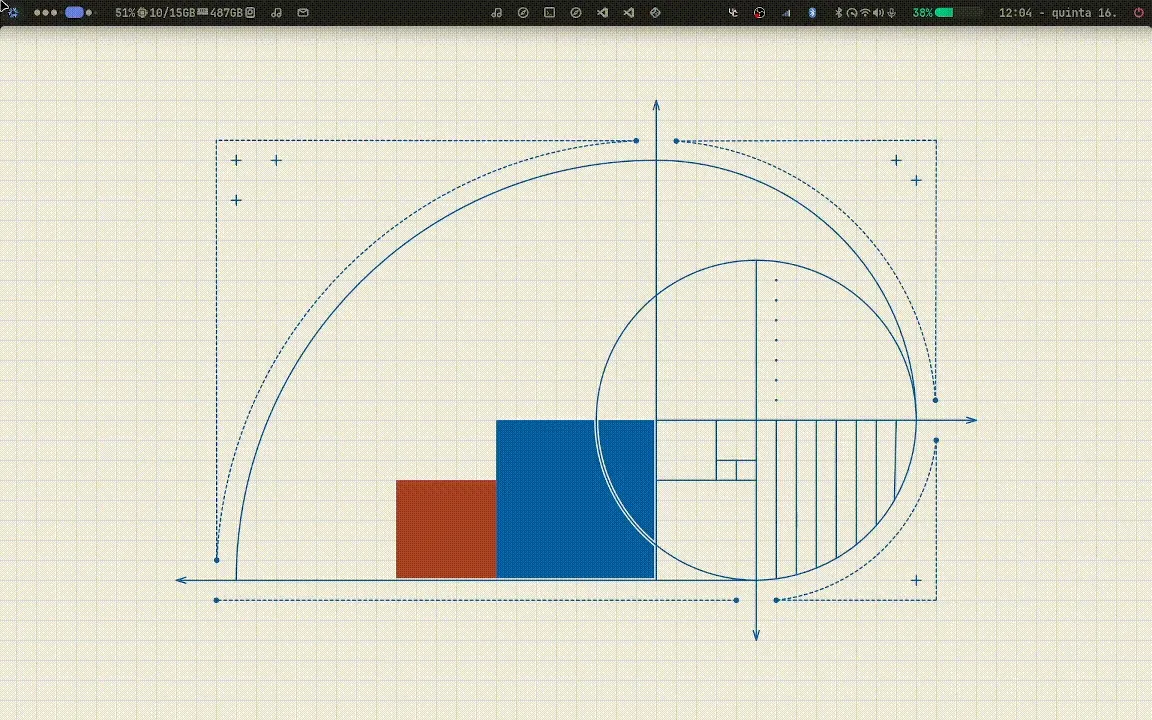
Task: Open the mail envelope icon
Action: tap(303, 12)
